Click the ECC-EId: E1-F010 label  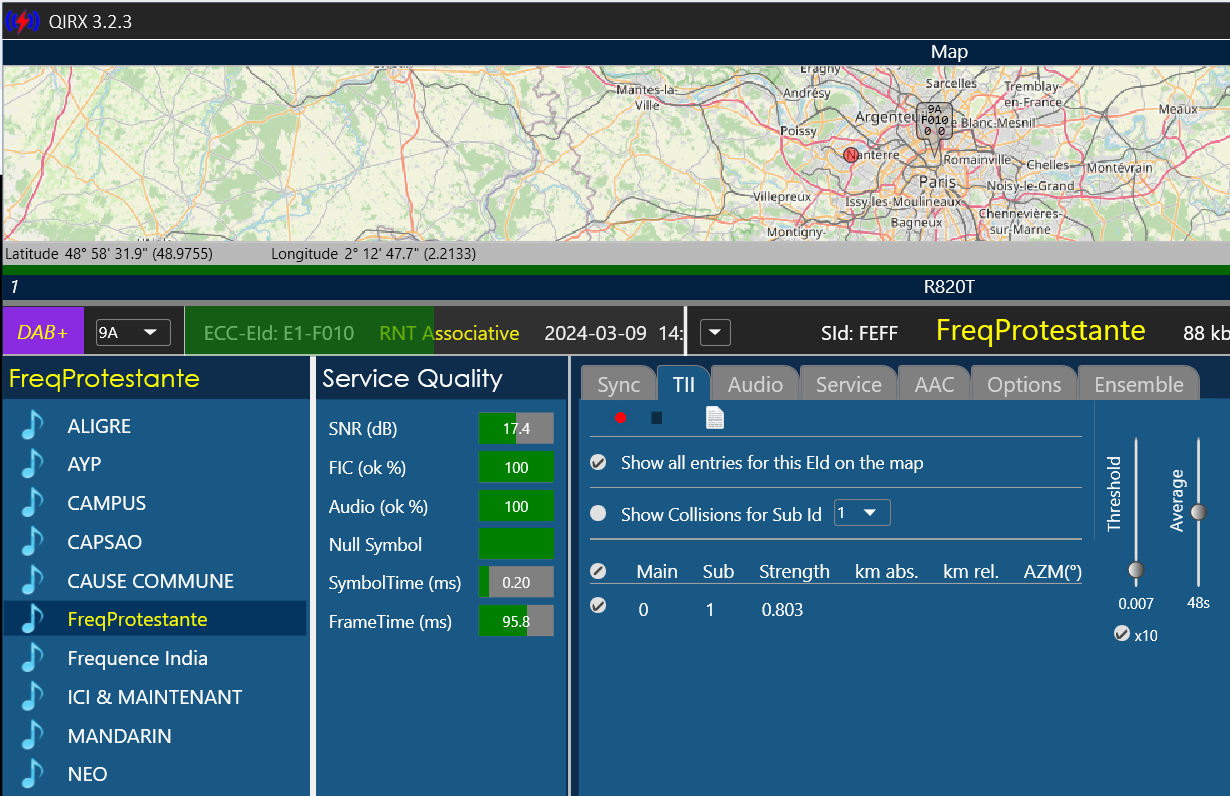[279, 333]
